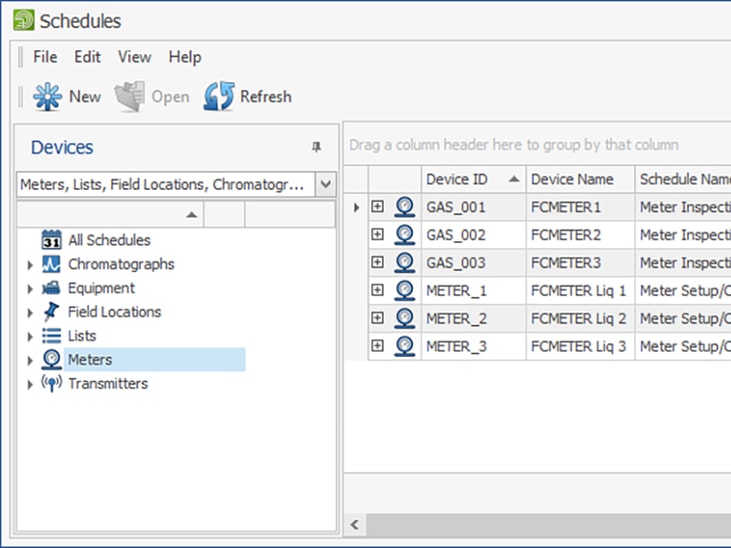The height and width of the screenshot is (548, 731).
Task: Open the Devices filter dropdown arrow
Action: point(325,184)
